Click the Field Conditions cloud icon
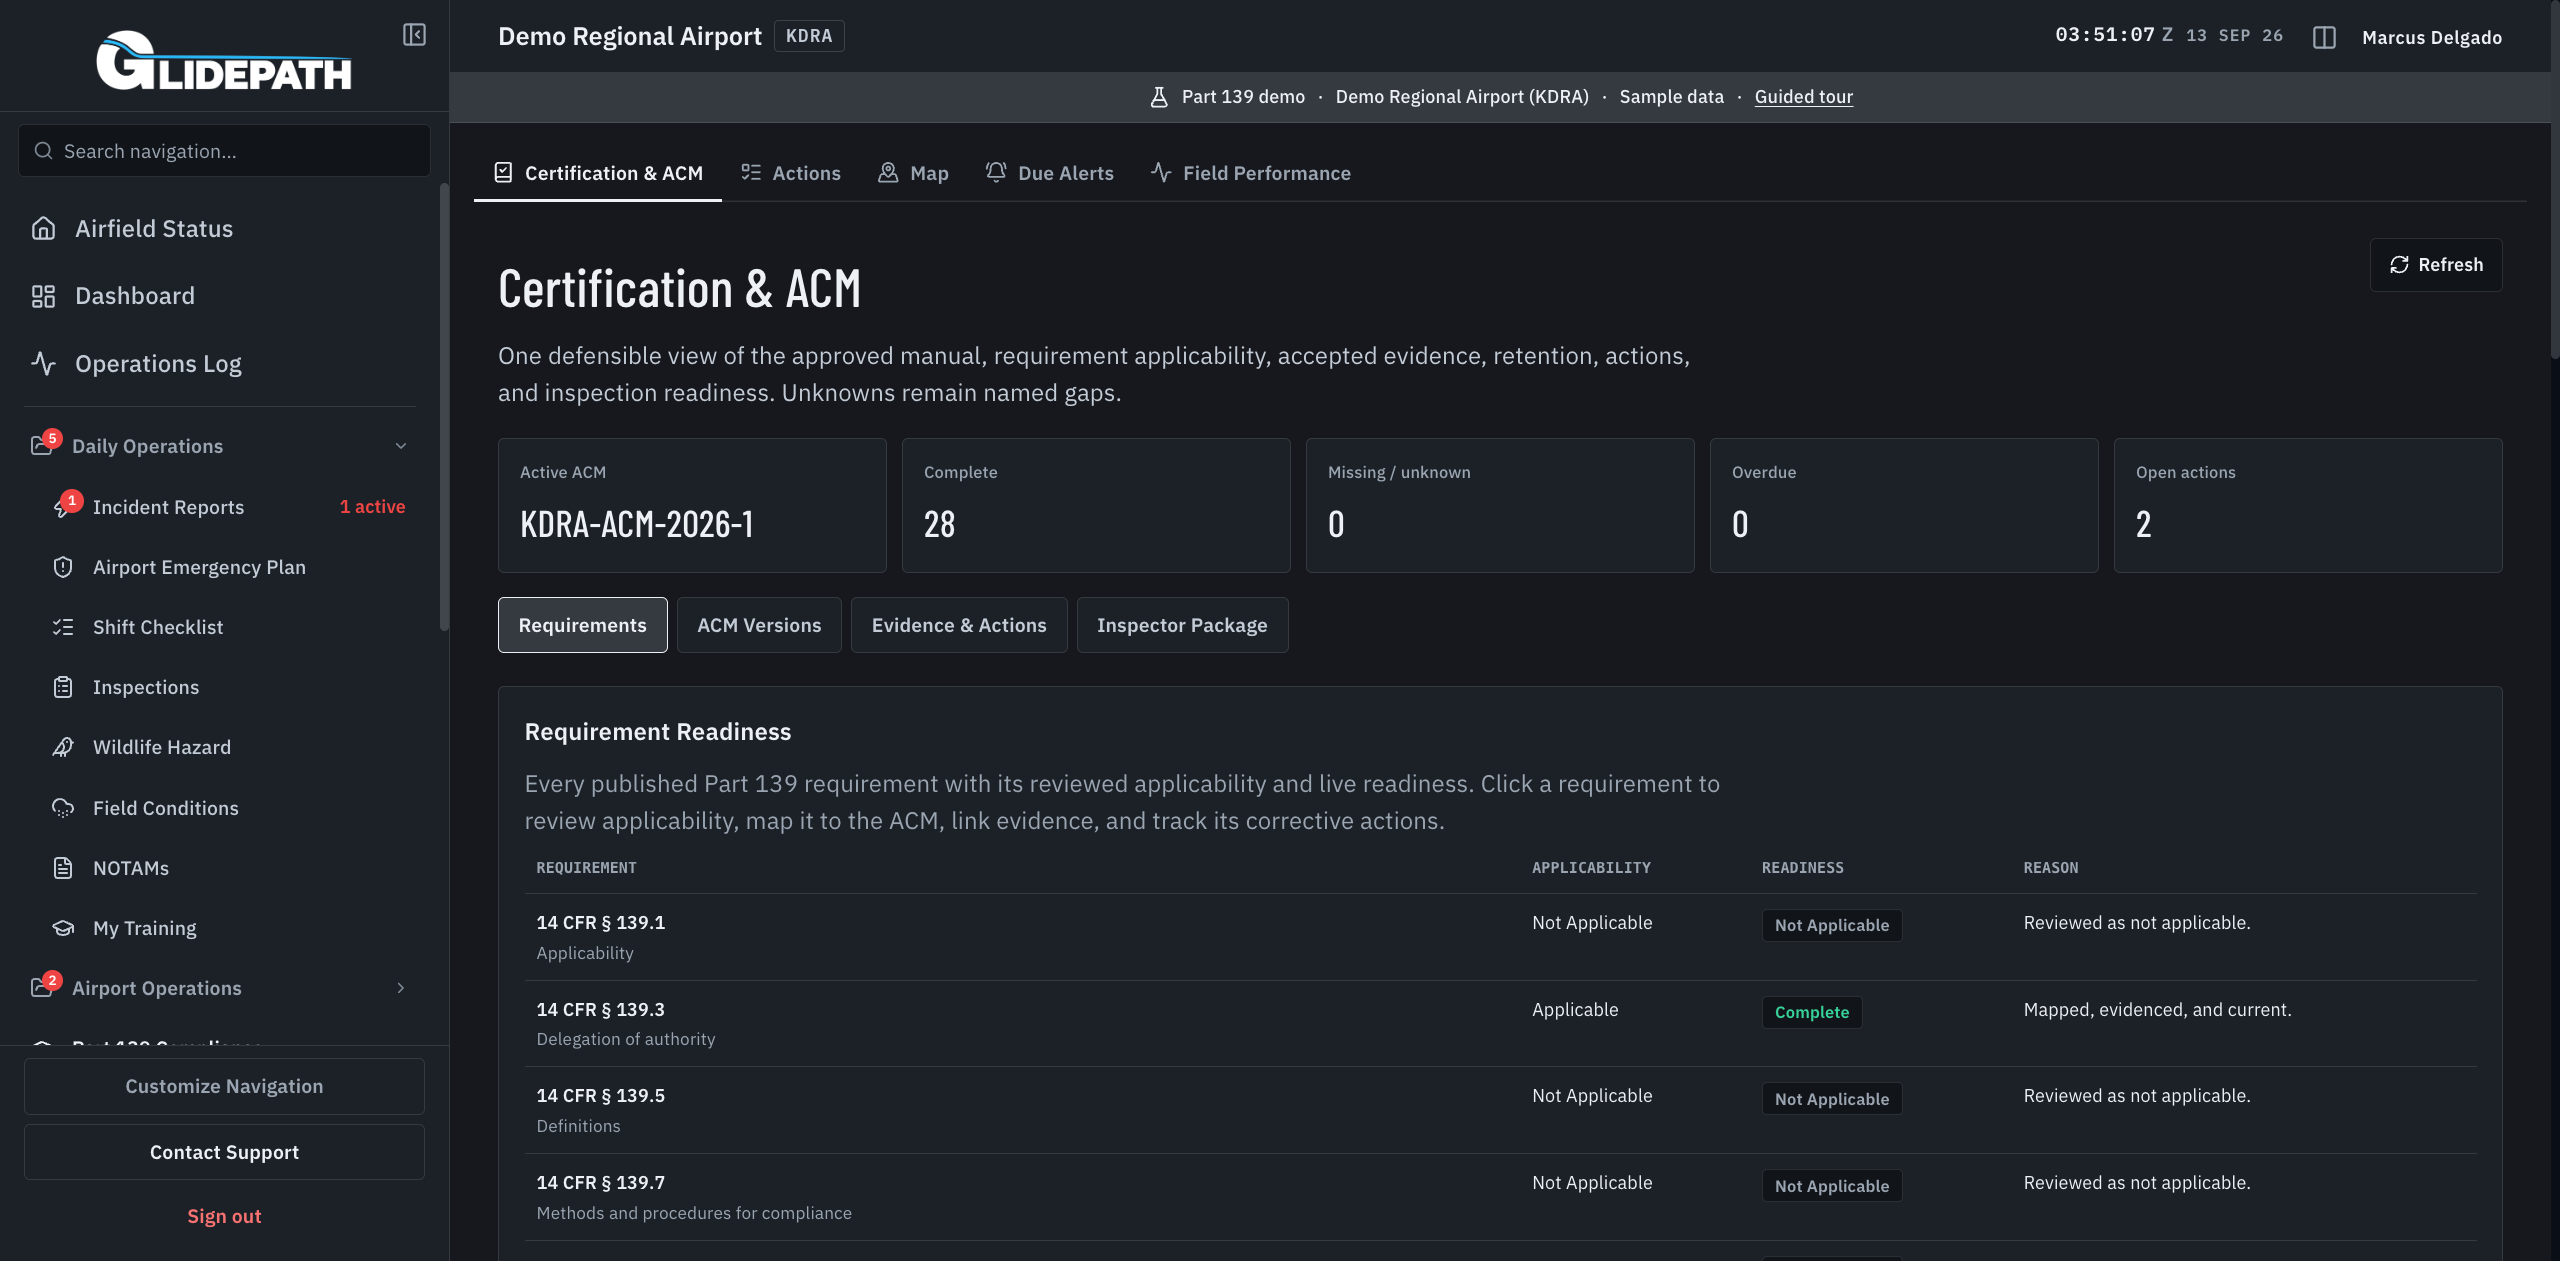The width and height of the screenshot is (2560, 1261). click(63, 808)
